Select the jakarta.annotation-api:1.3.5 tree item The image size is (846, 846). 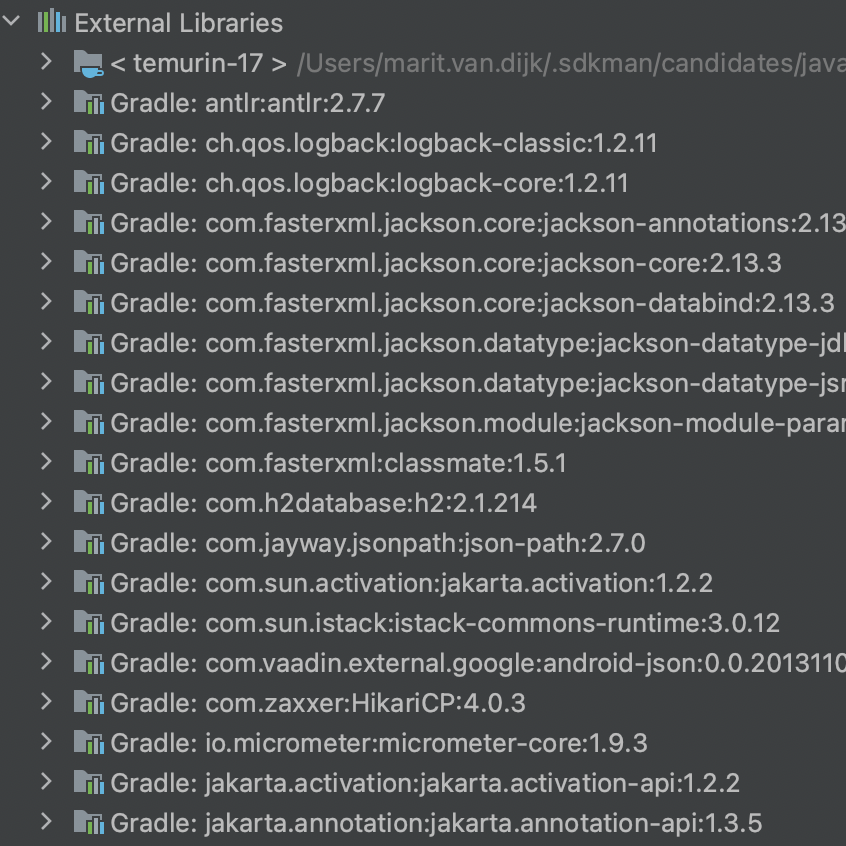pos(400,823)
